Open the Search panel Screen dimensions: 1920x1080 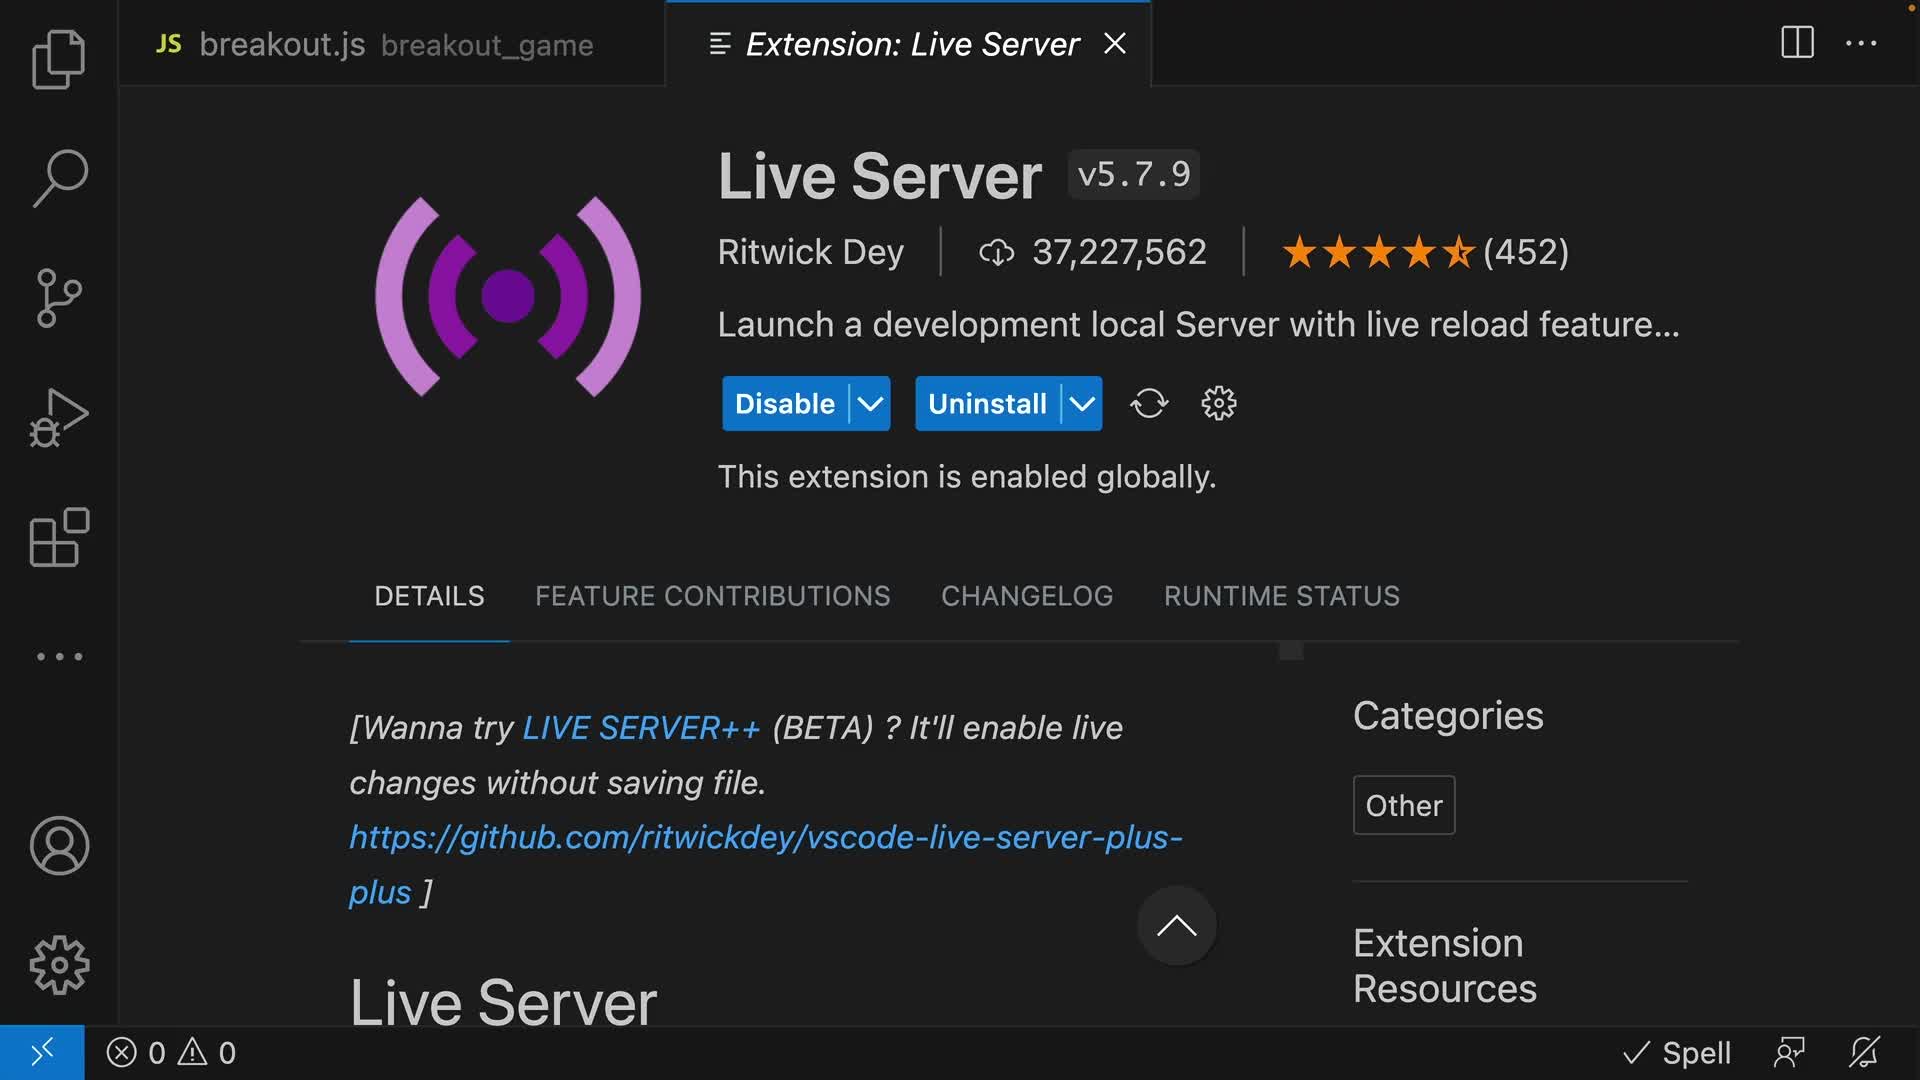[57, 178]
